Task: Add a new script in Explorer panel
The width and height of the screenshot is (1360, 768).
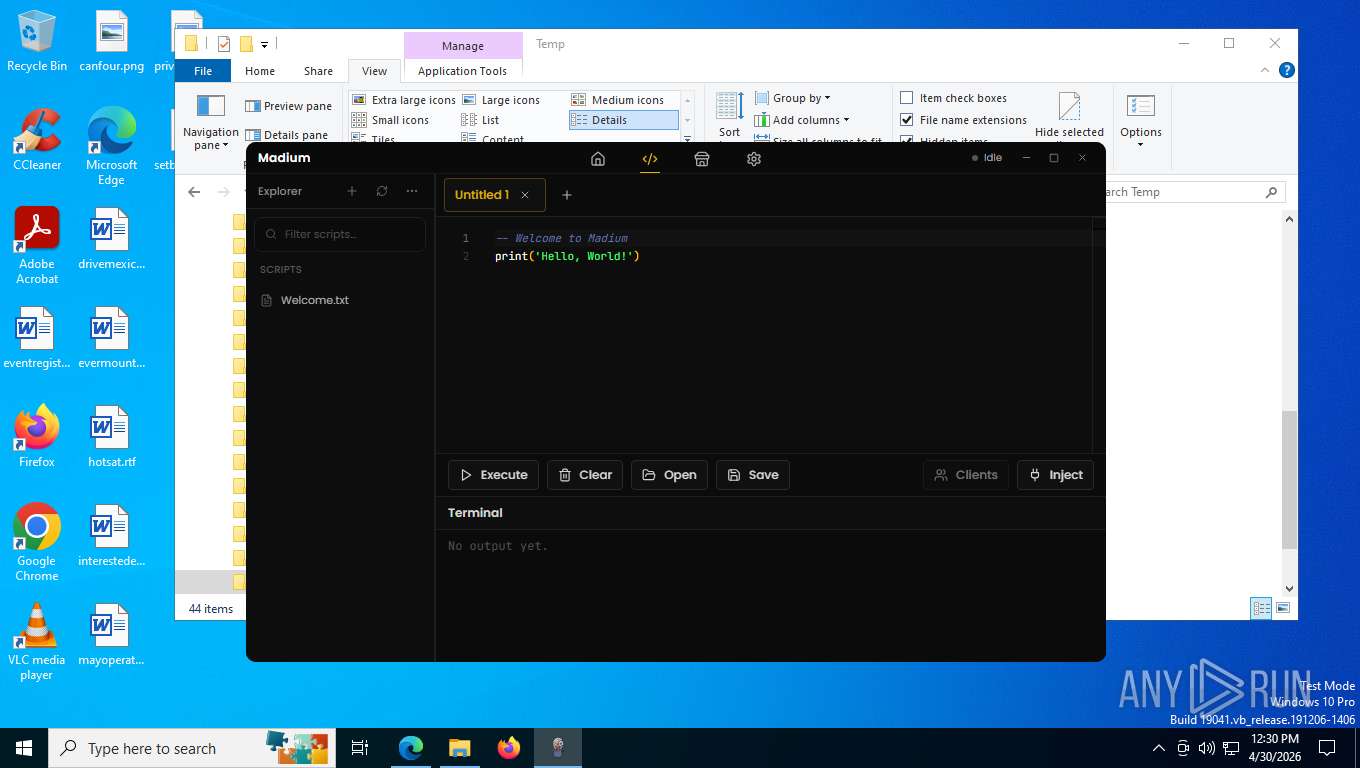Action: pos(352,191)
